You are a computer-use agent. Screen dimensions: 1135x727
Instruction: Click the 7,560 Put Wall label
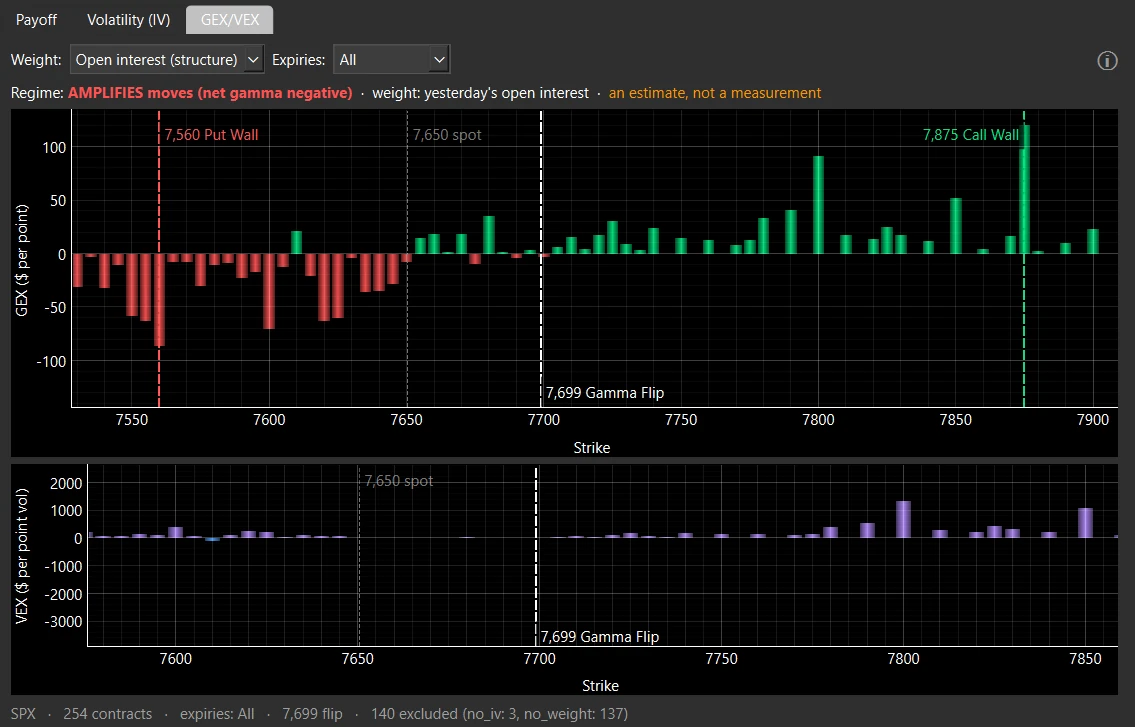(211, 135)
